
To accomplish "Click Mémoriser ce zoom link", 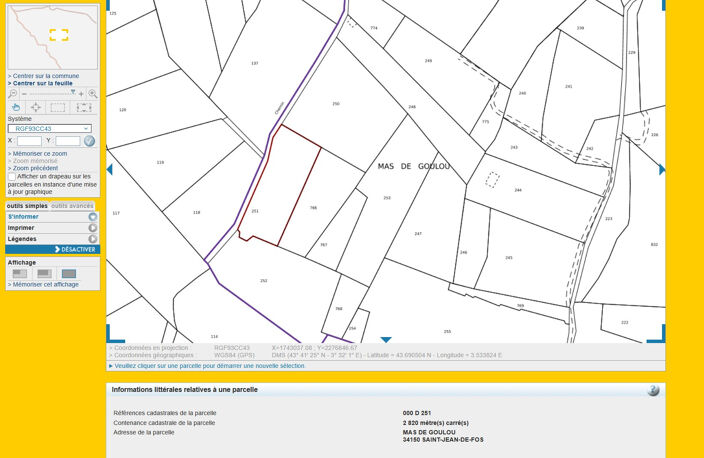I will click(38, 154).
